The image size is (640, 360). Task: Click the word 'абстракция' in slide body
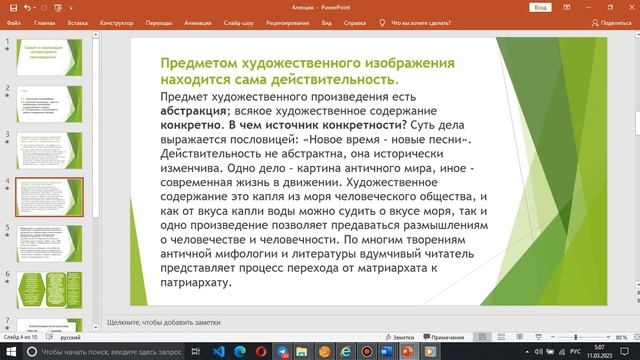tap(193, 111)
